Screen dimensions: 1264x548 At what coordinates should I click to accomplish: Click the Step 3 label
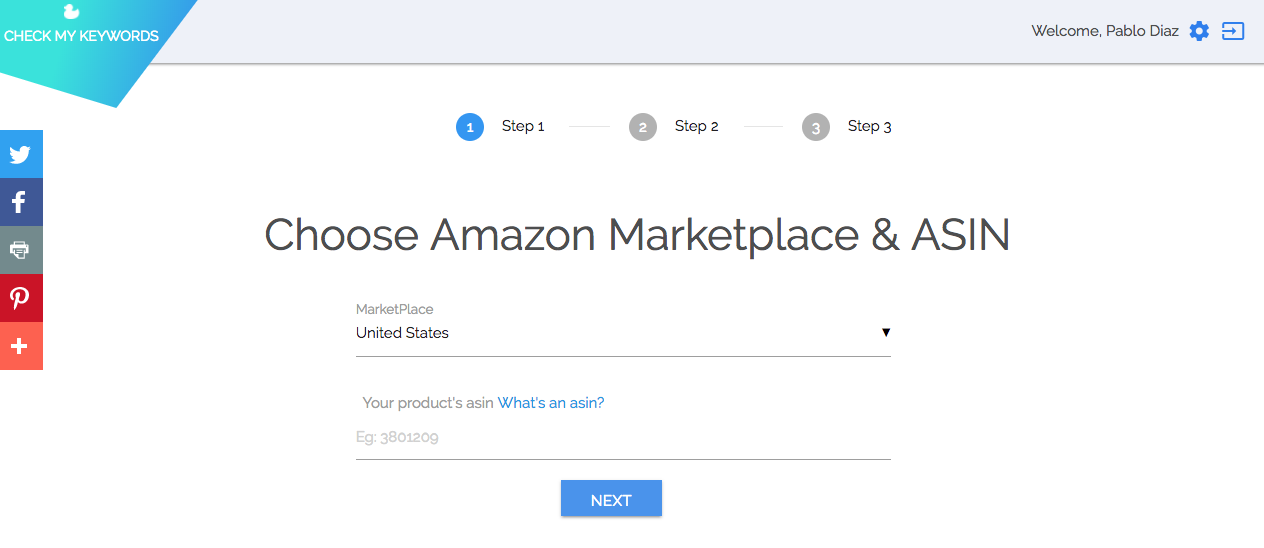870,126
